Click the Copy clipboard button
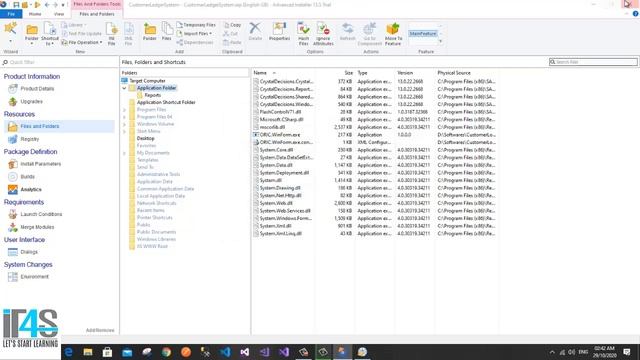Image resolution: width=640 pixels, height=360 pixels. [232, 25]
